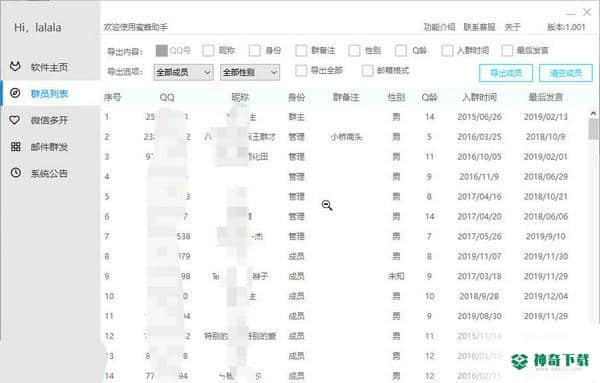Select last-spoke date 2018/06/06
The height and width of the screenshot is (383, 600).
pos(546,216)
